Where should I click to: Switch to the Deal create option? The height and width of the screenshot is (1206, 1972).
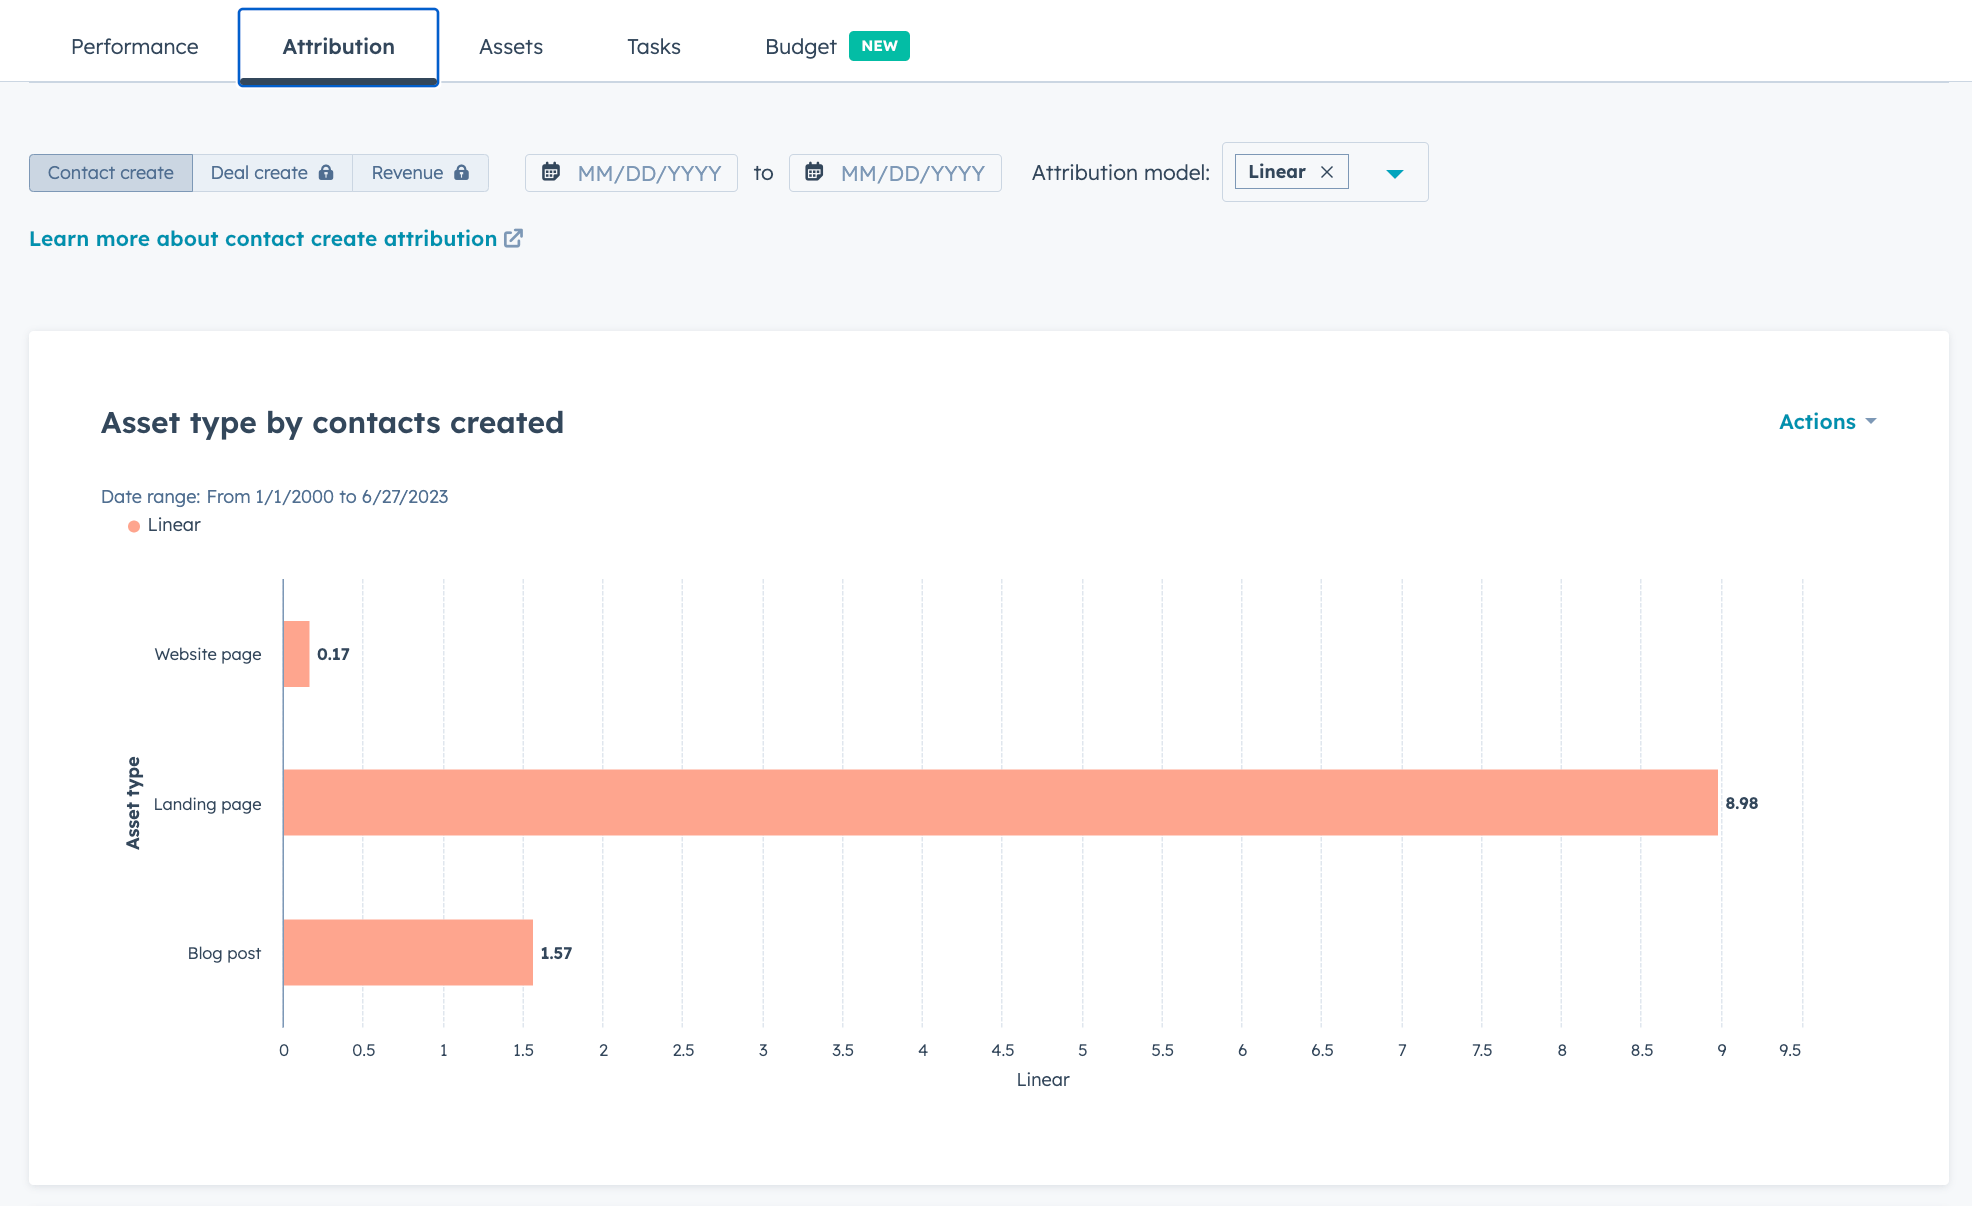[259, 173]
